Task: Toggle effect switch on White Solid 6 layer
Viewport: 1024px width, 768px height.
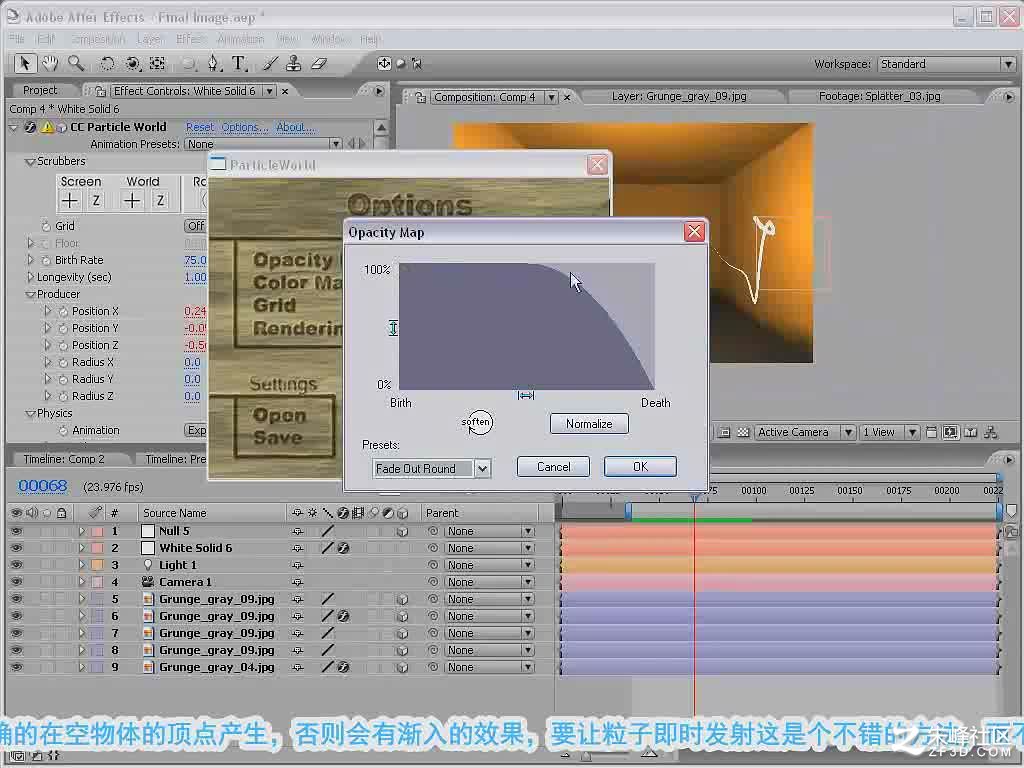Action: (344, 548)
